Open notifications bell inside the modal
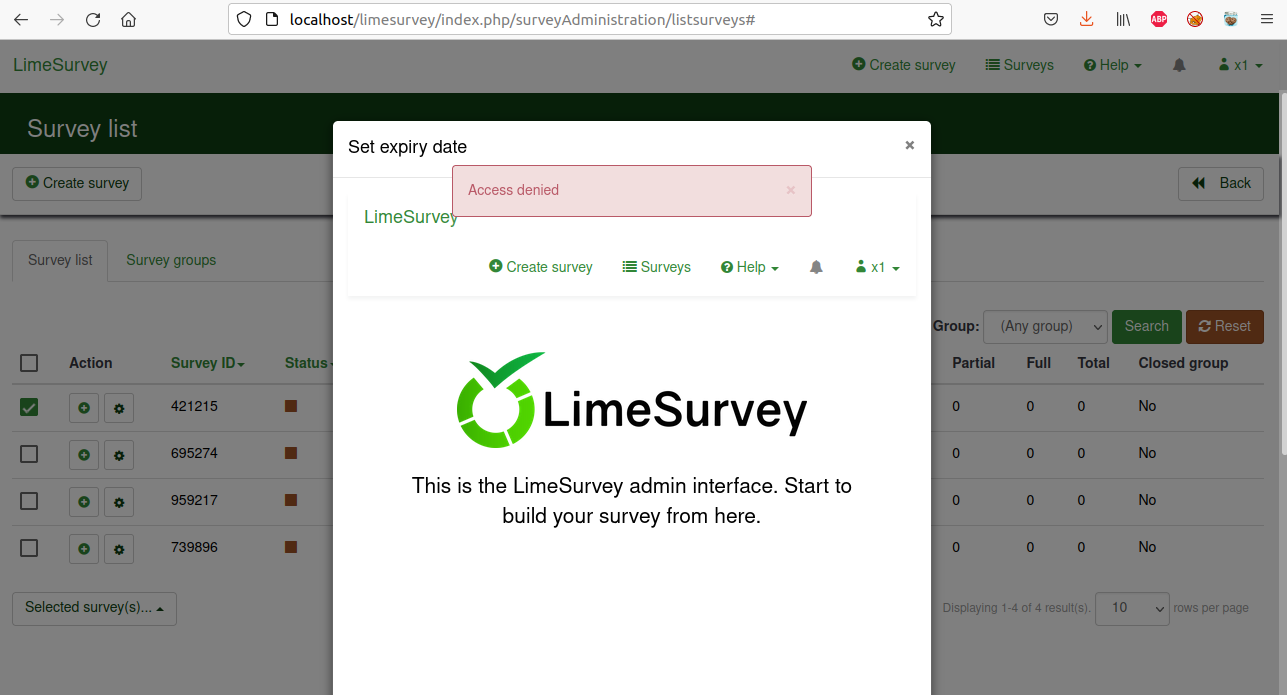The height and width of the screenshot is (695, 1287). (816, 267)
